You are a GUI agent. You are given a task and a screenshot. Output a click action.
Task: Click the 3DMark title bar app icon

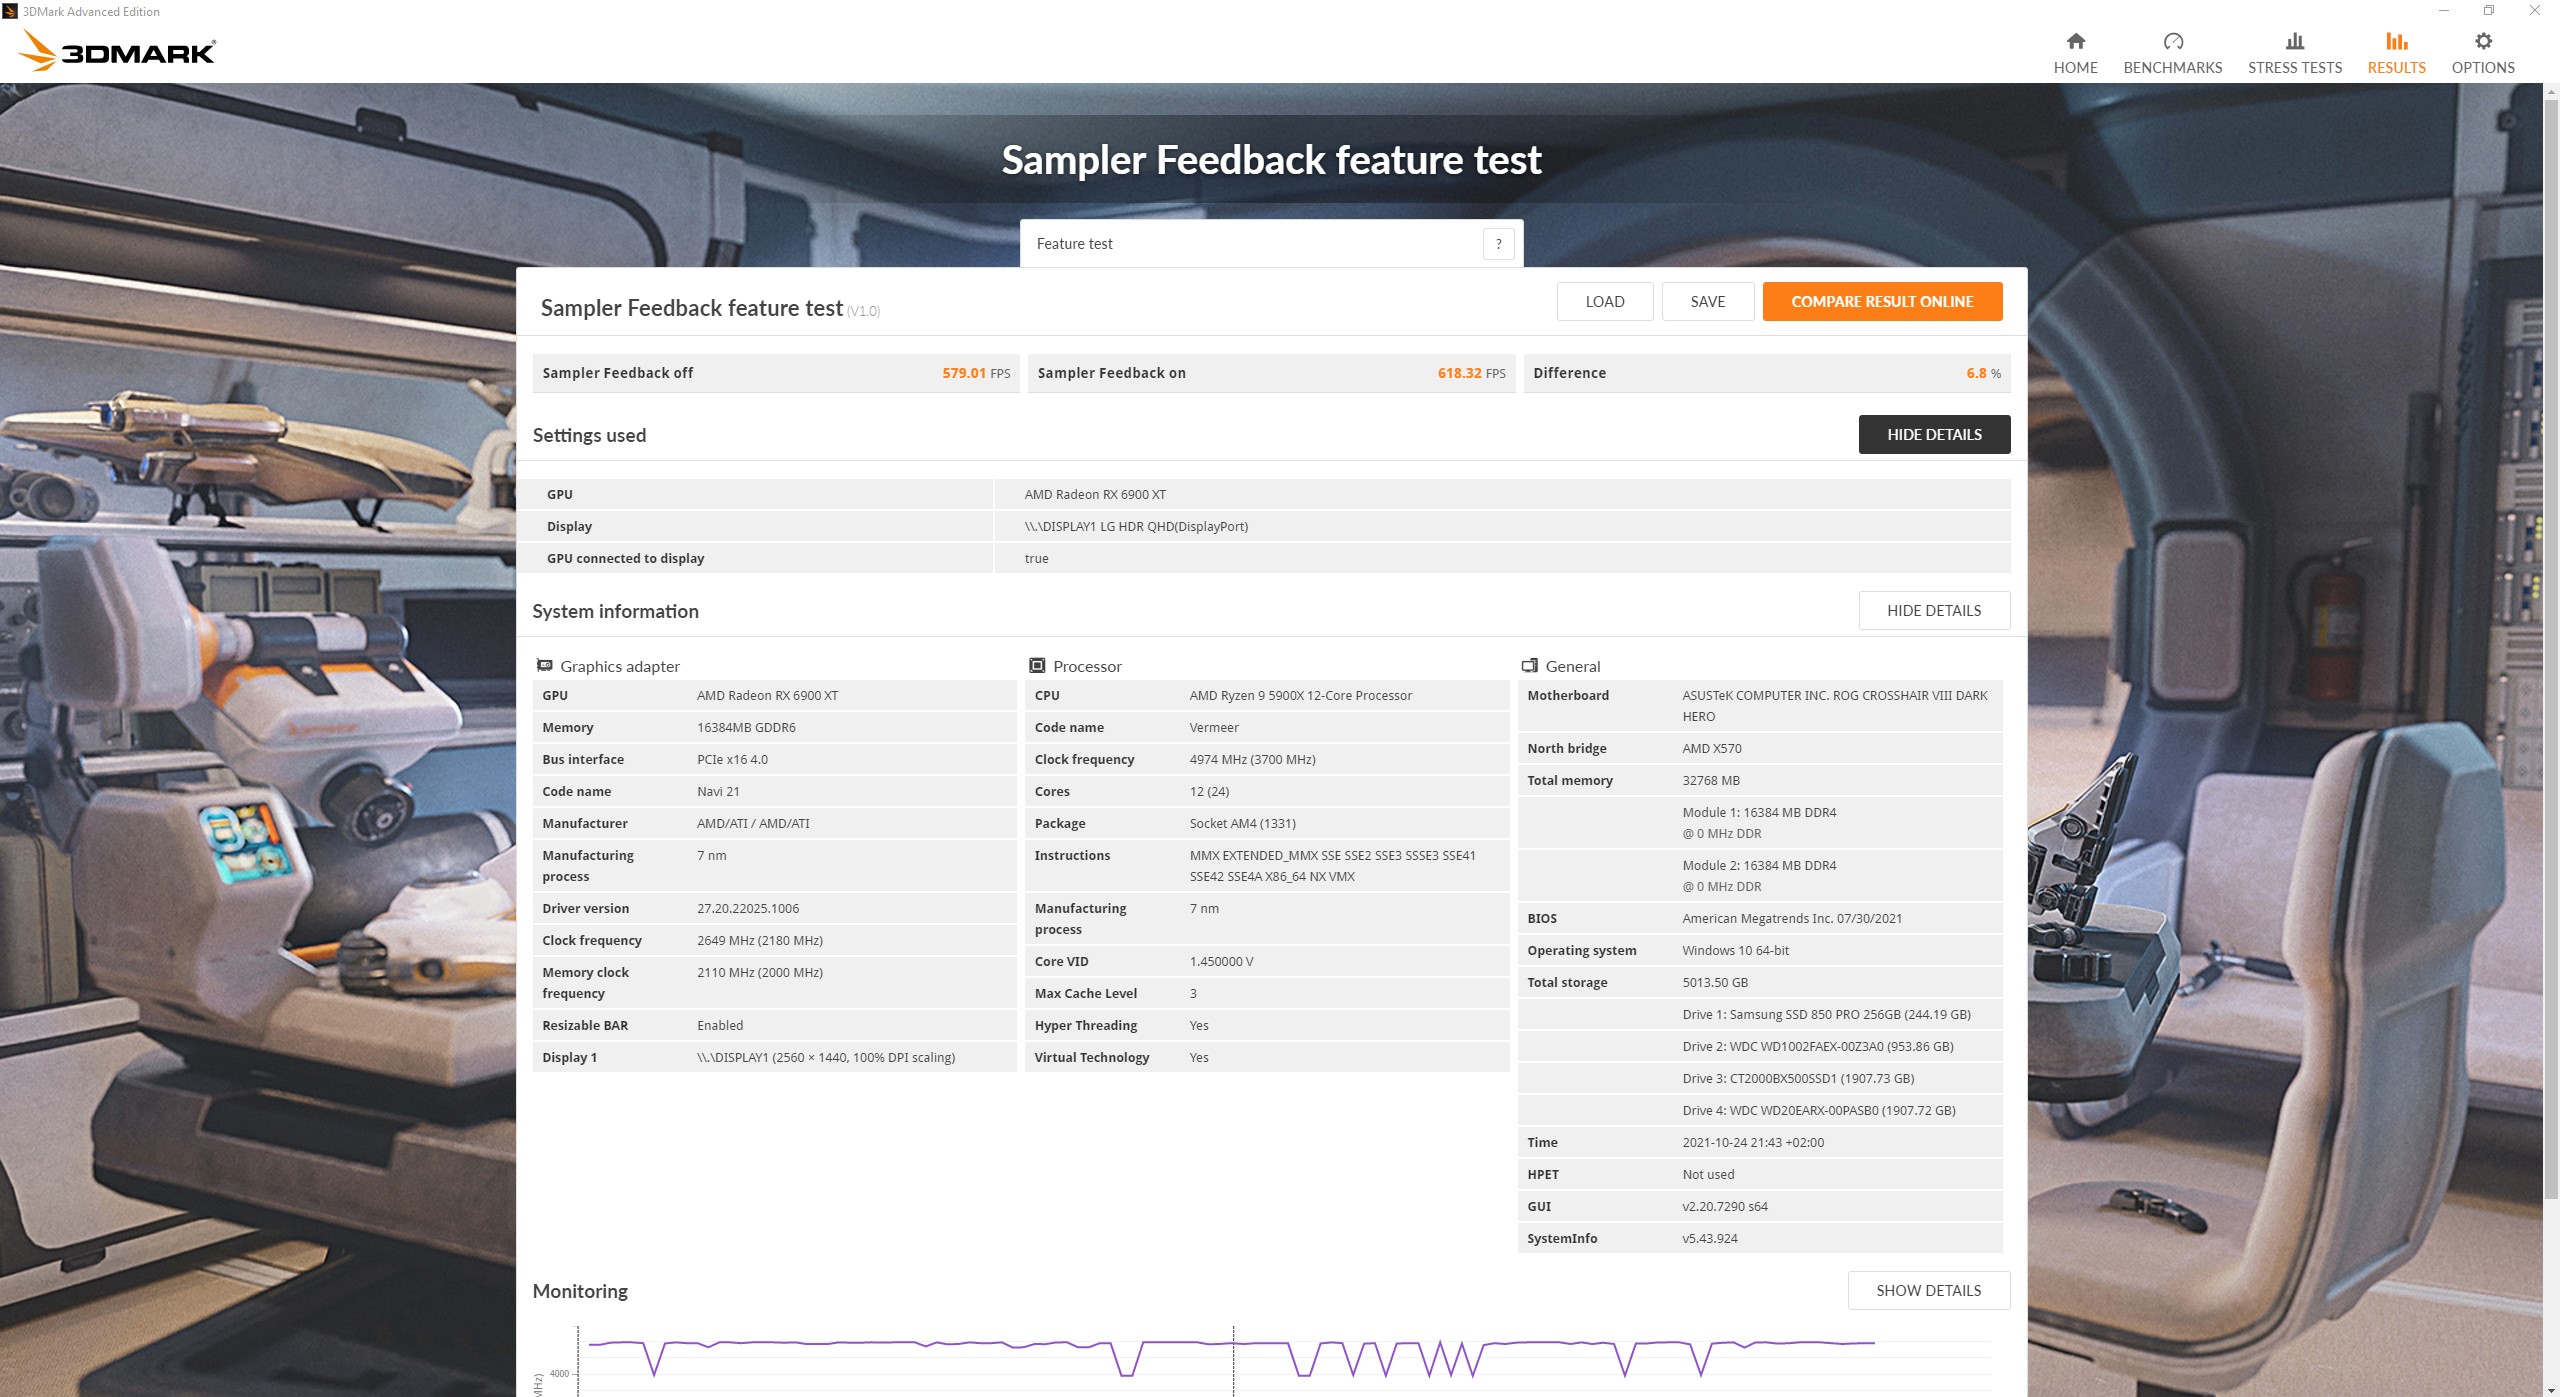10,11
